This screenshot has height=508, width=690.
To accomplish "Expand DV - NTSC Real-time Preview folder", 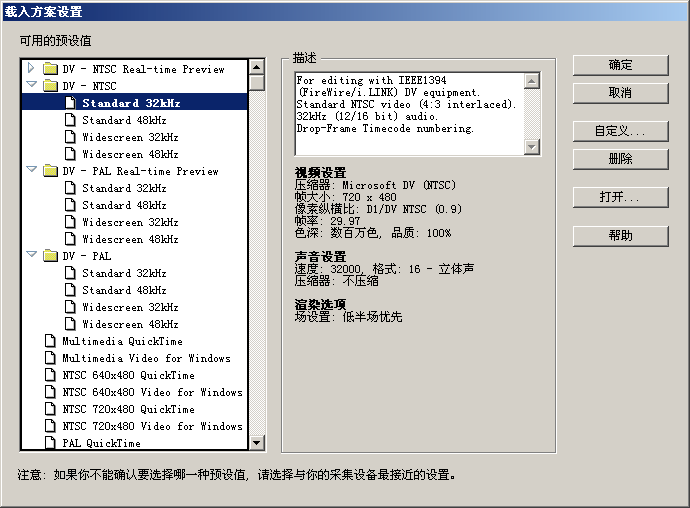I will (31, 68).
